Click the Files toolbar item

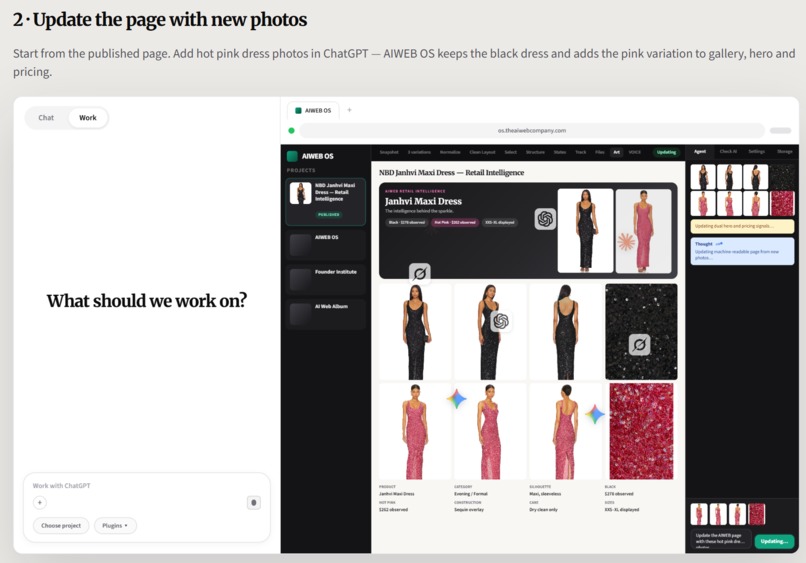point(599,152)
